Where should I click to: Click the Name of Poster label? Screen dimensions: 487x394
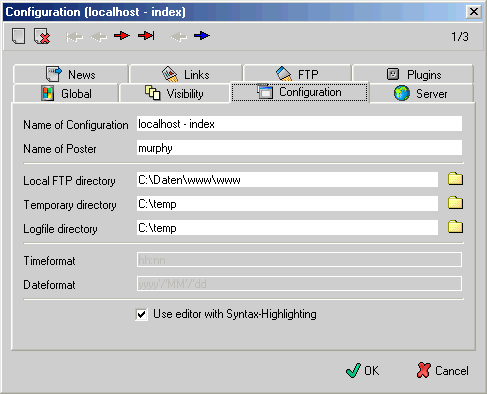pos(60,149)
